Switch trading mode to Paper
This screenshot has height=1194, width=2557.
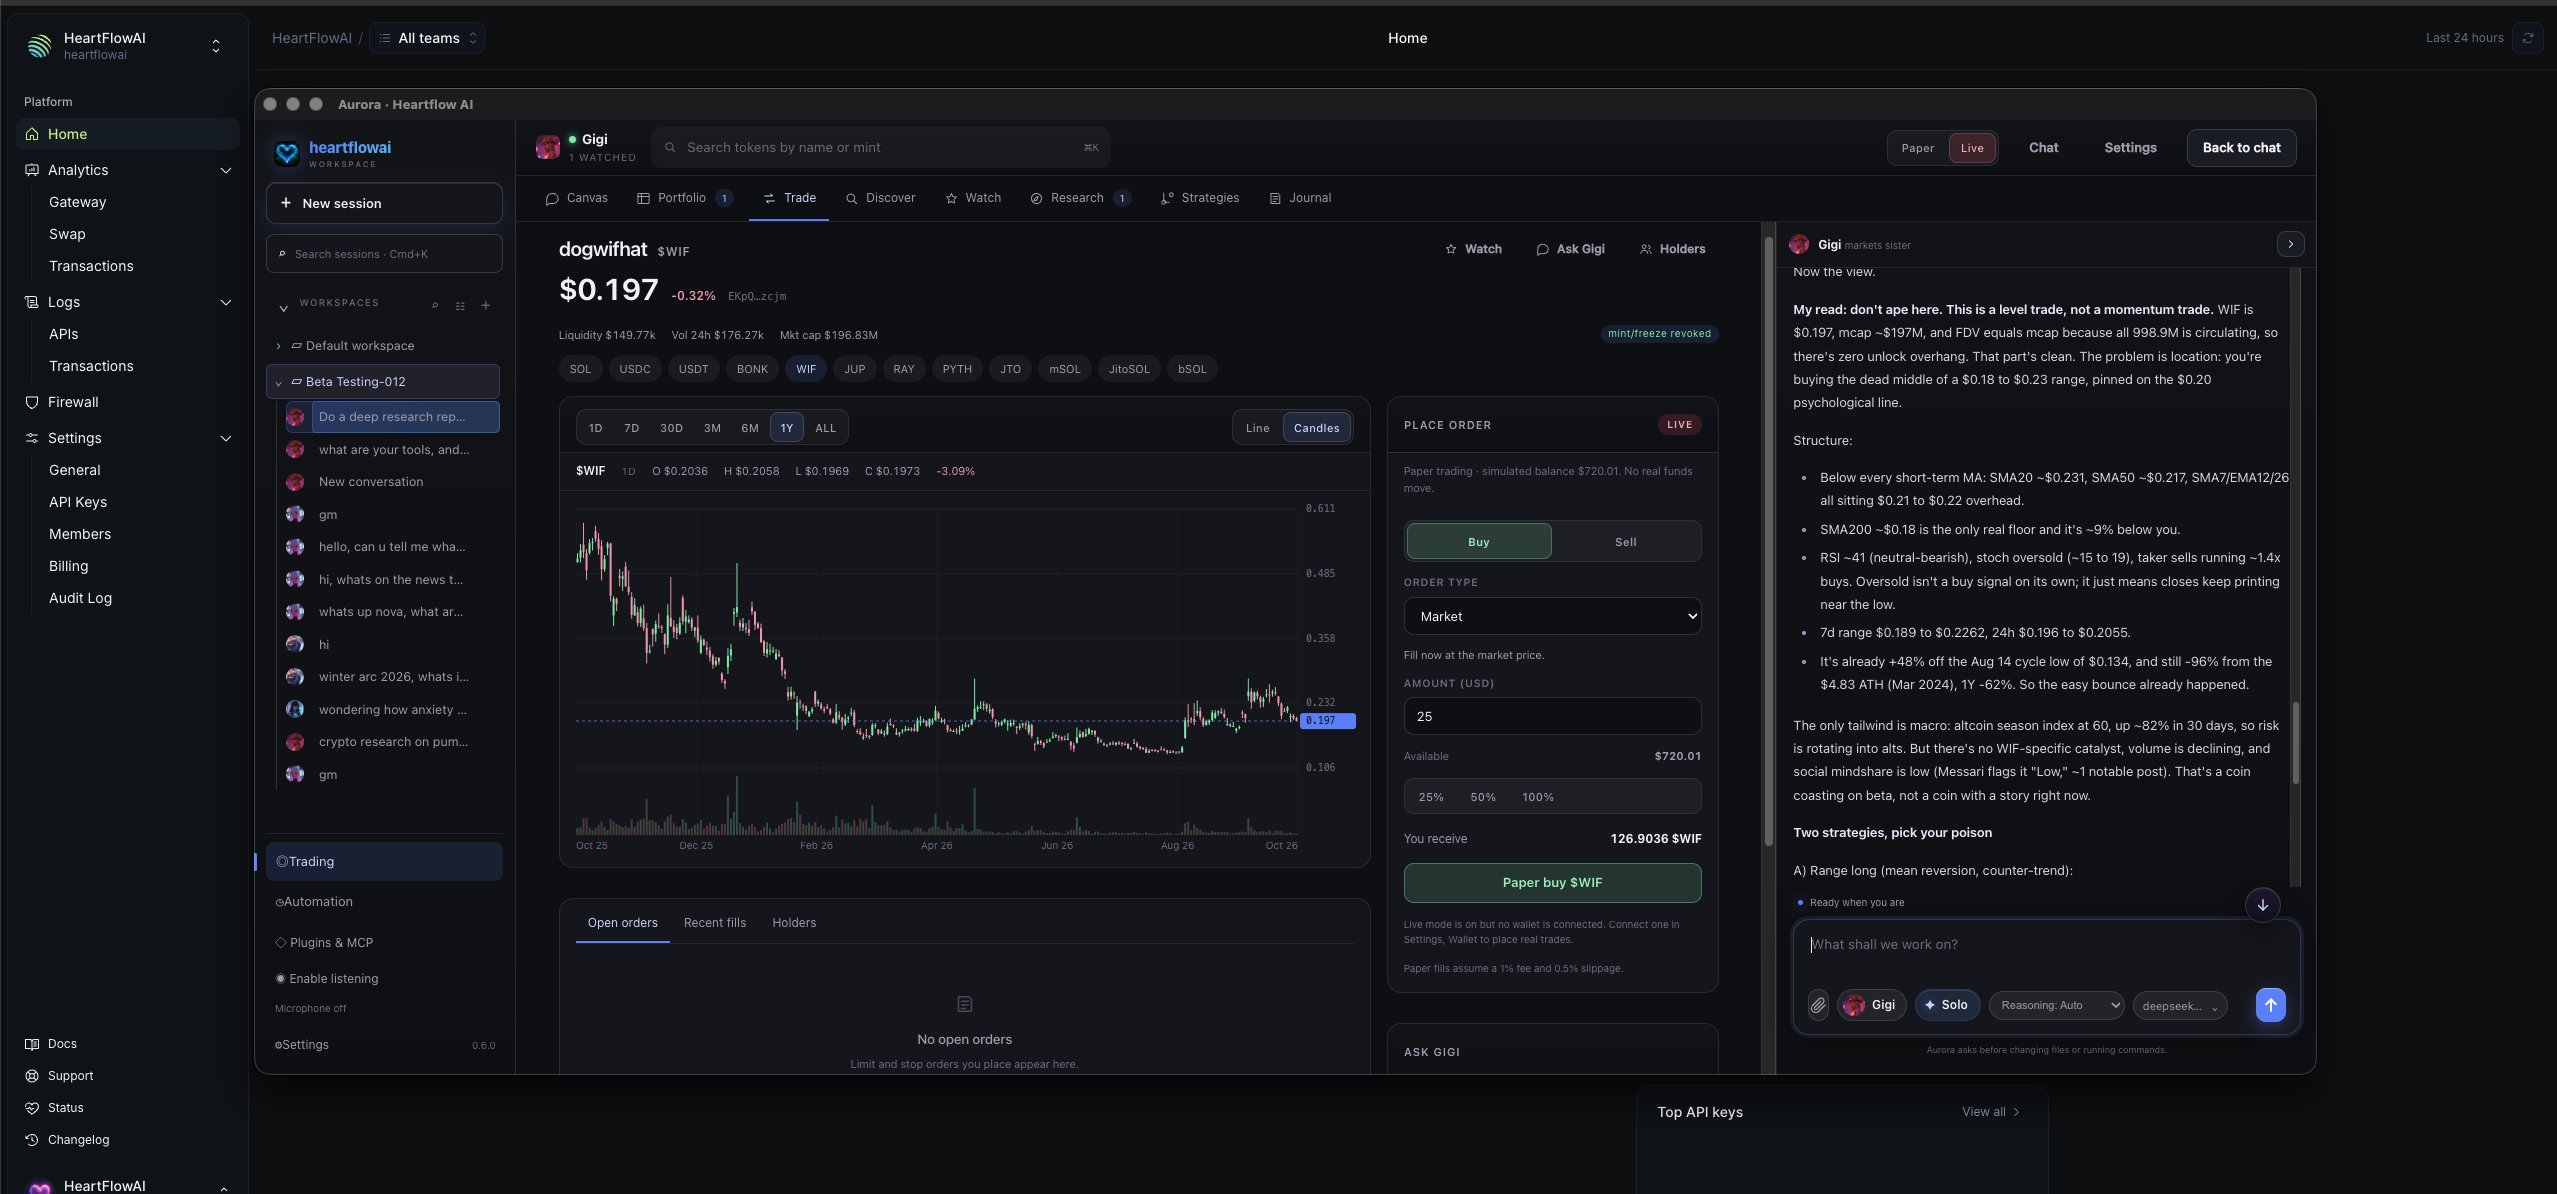1917,148
